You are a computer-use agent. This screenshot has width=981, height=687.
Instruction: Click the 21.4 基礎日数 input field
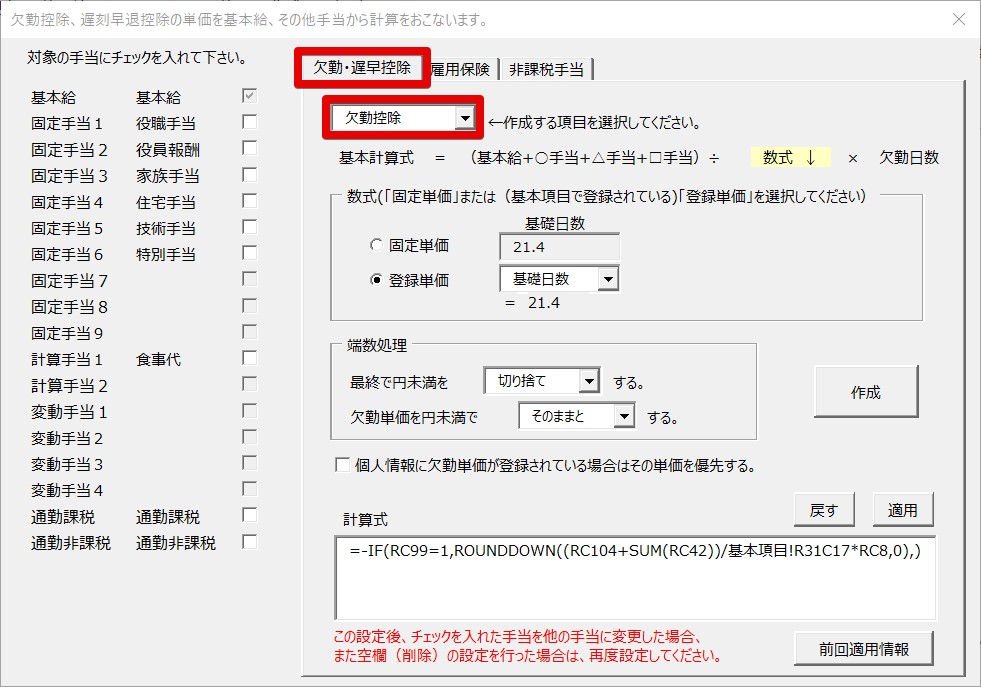(557, 247)
